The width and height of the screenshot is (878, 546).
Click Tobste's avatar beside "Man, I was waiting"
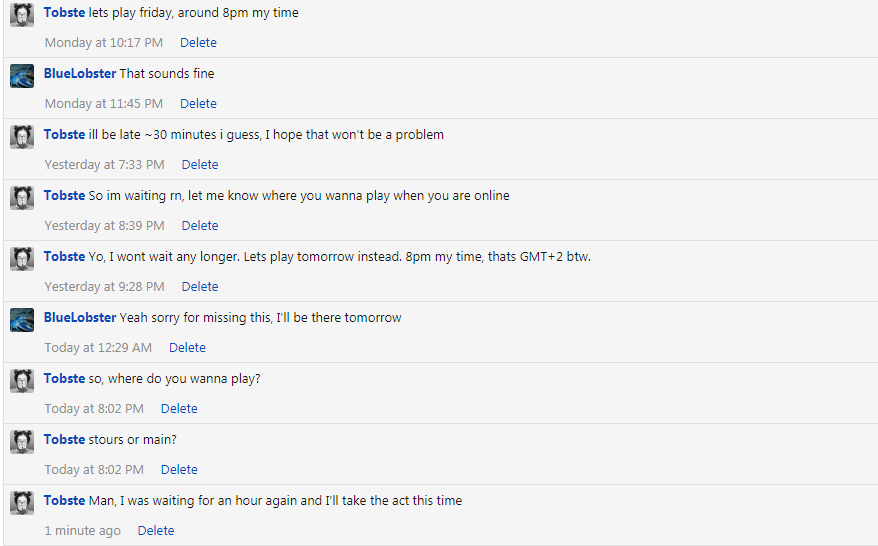coord(22,503)
